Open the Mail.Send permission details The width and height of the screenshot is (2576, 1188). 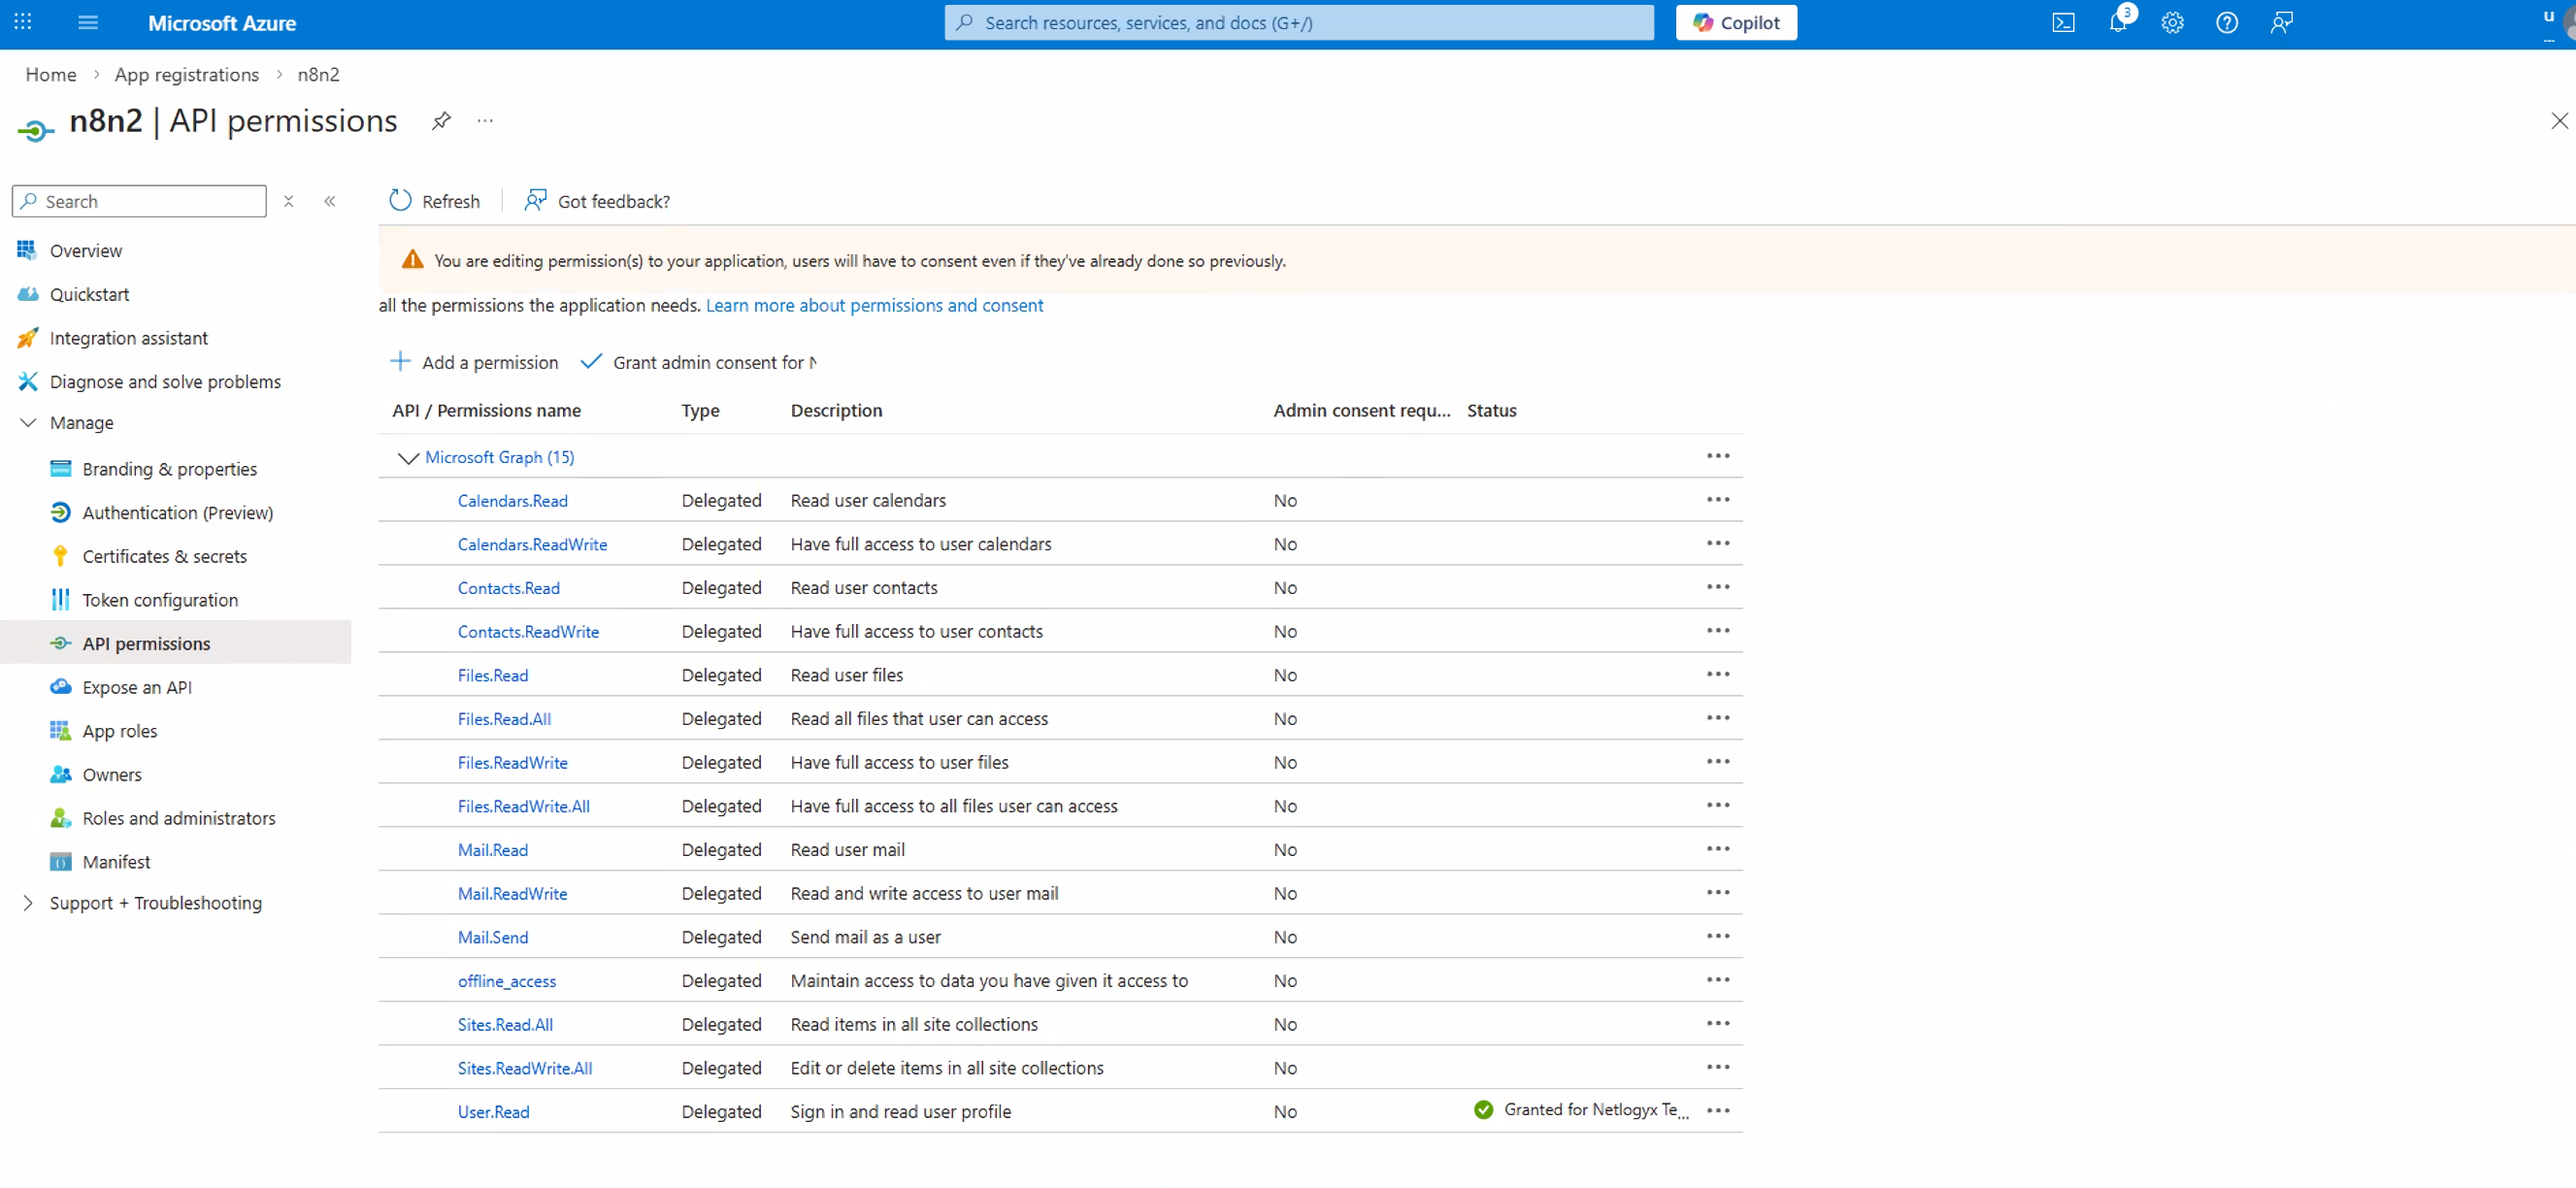coord(492,937)
